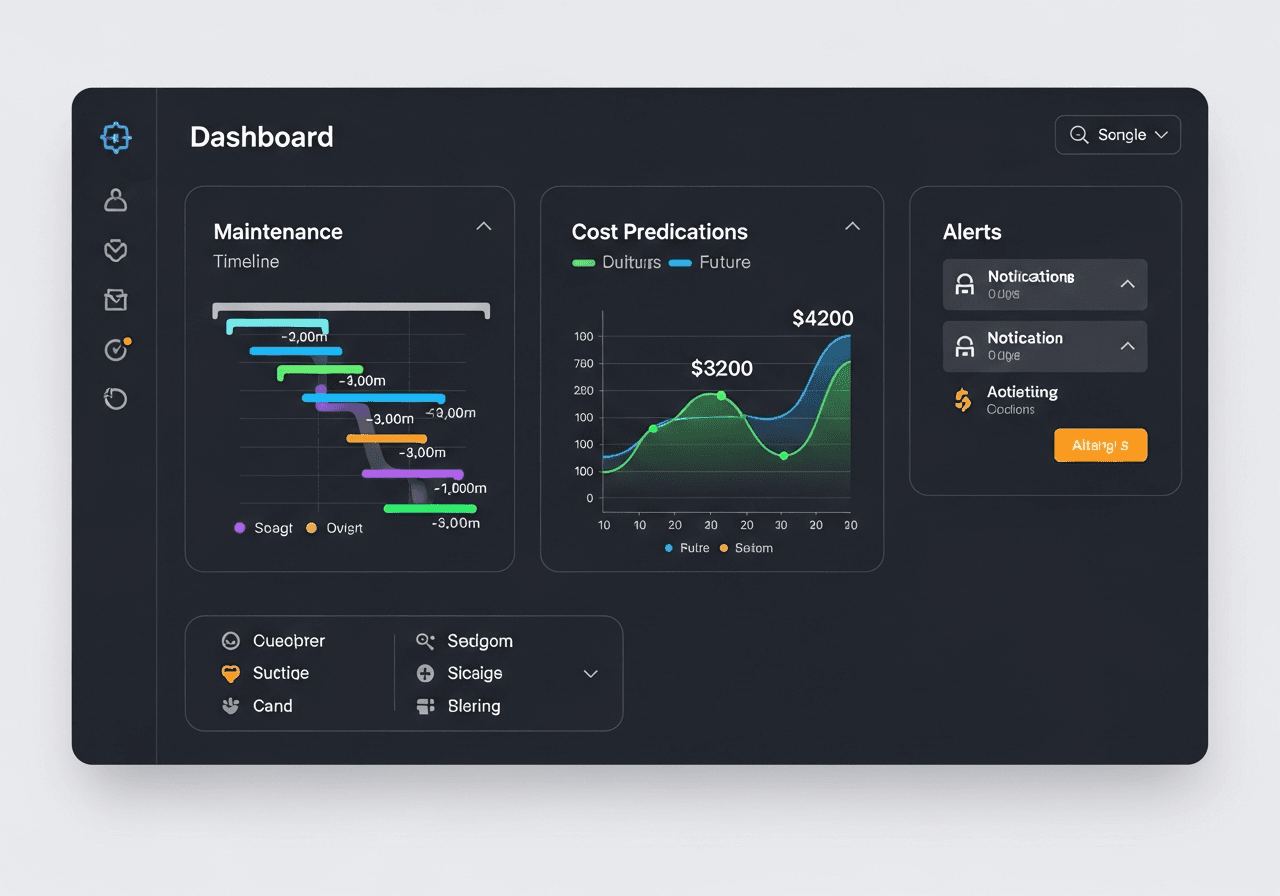Click the dollar icon next to Aotietiing
The height and width of the screenshot is (896, 1280).
coord(962,399)
